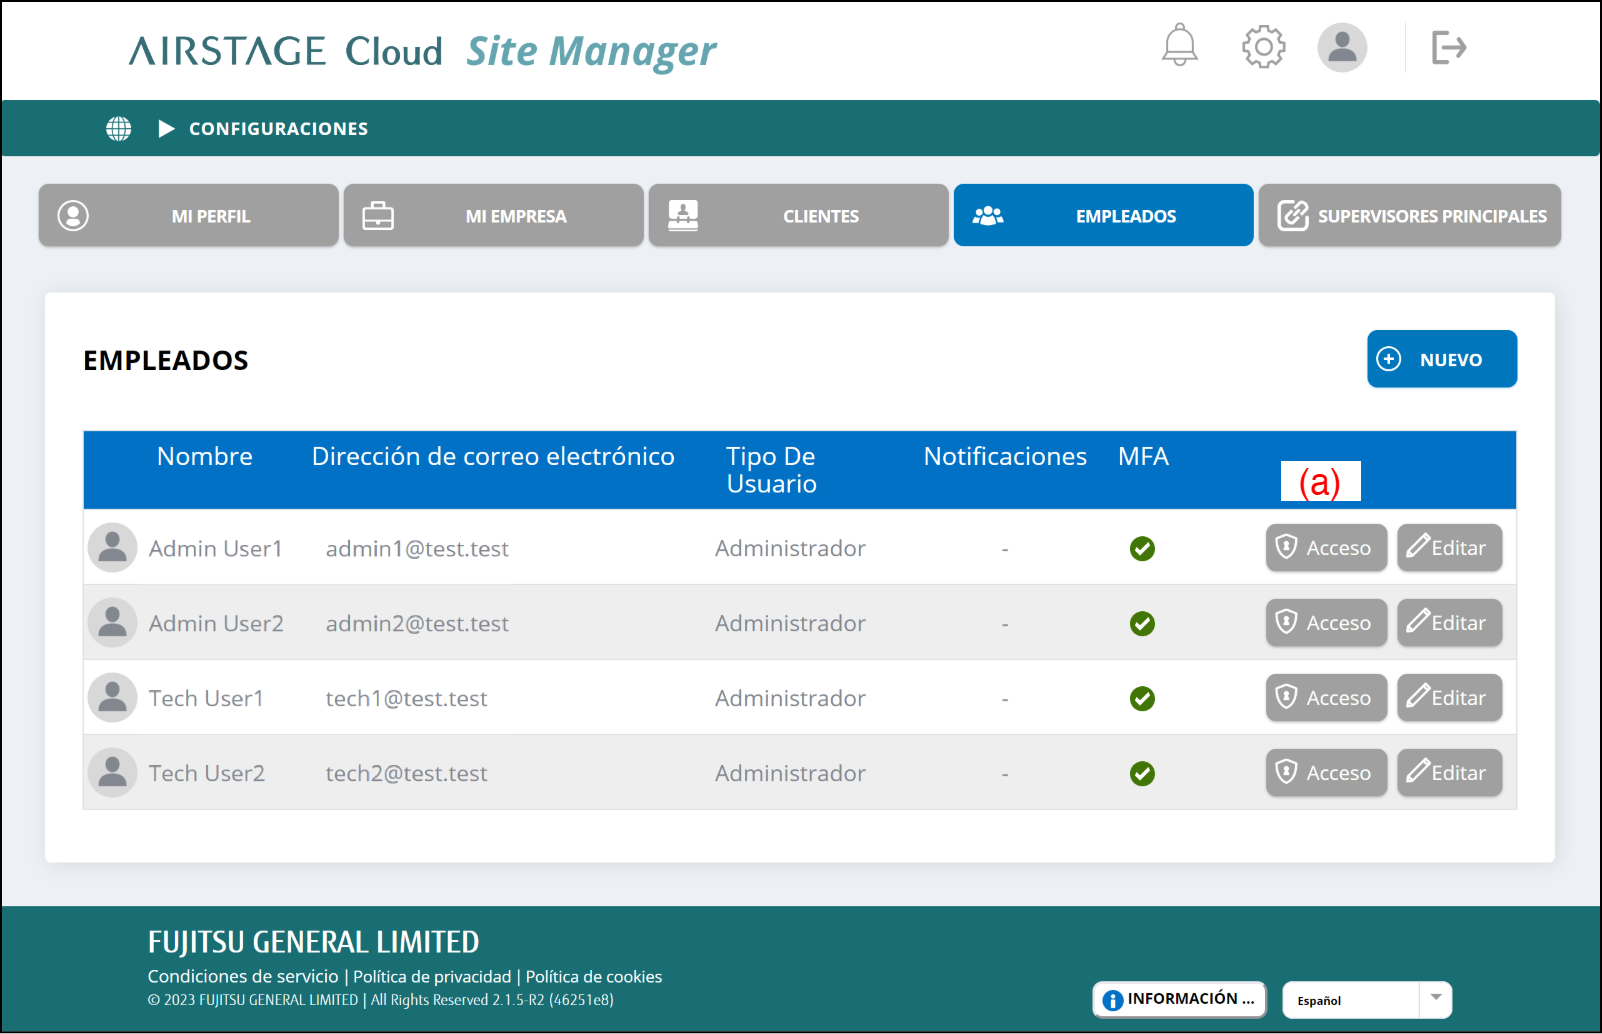Open the settings gear icon
Viewport: 1602px width, 1034px height.
1263,46
